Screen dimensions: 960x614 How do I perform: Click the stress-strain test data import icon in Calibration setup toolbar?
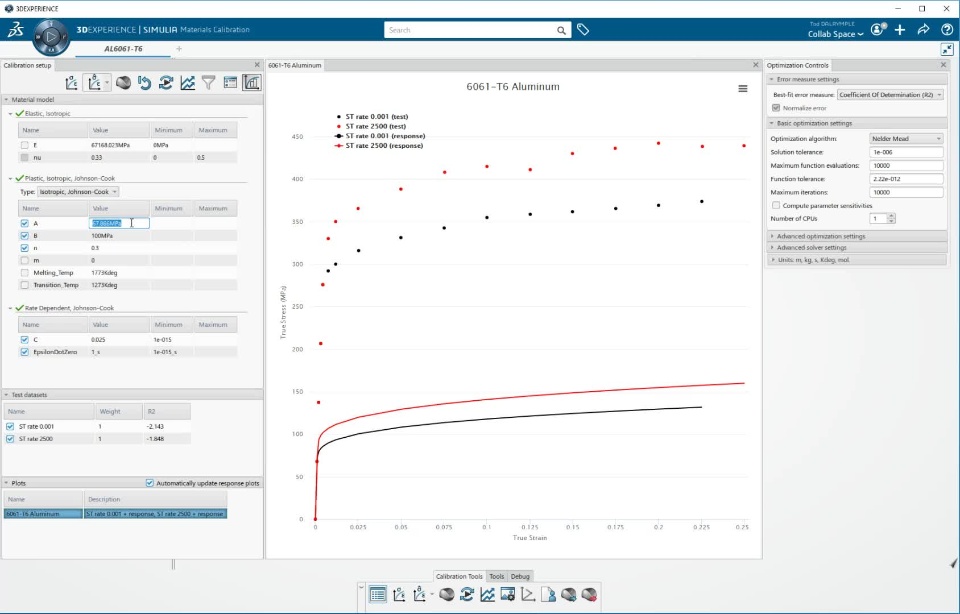point(72,83)
